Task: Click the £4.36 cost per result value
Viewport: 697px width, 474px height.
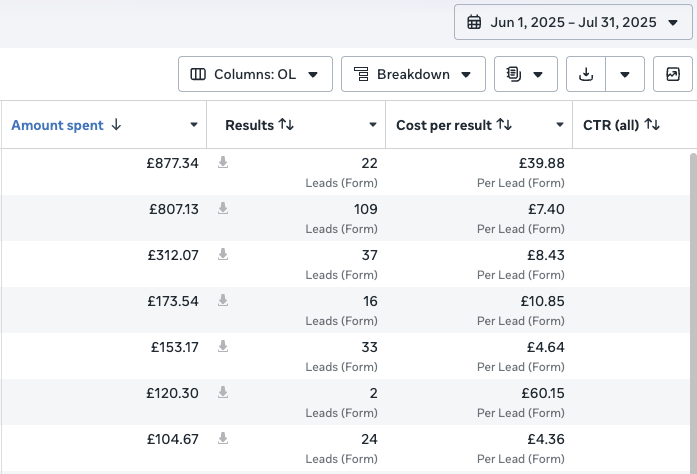Action: click(546, 440)
